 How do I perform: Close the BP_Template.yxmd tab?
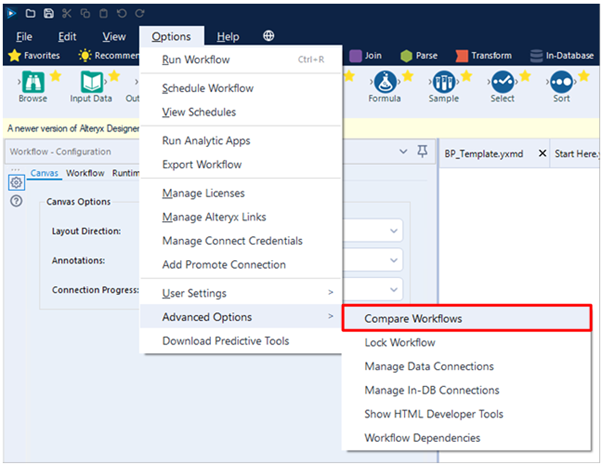click(542, 153)
